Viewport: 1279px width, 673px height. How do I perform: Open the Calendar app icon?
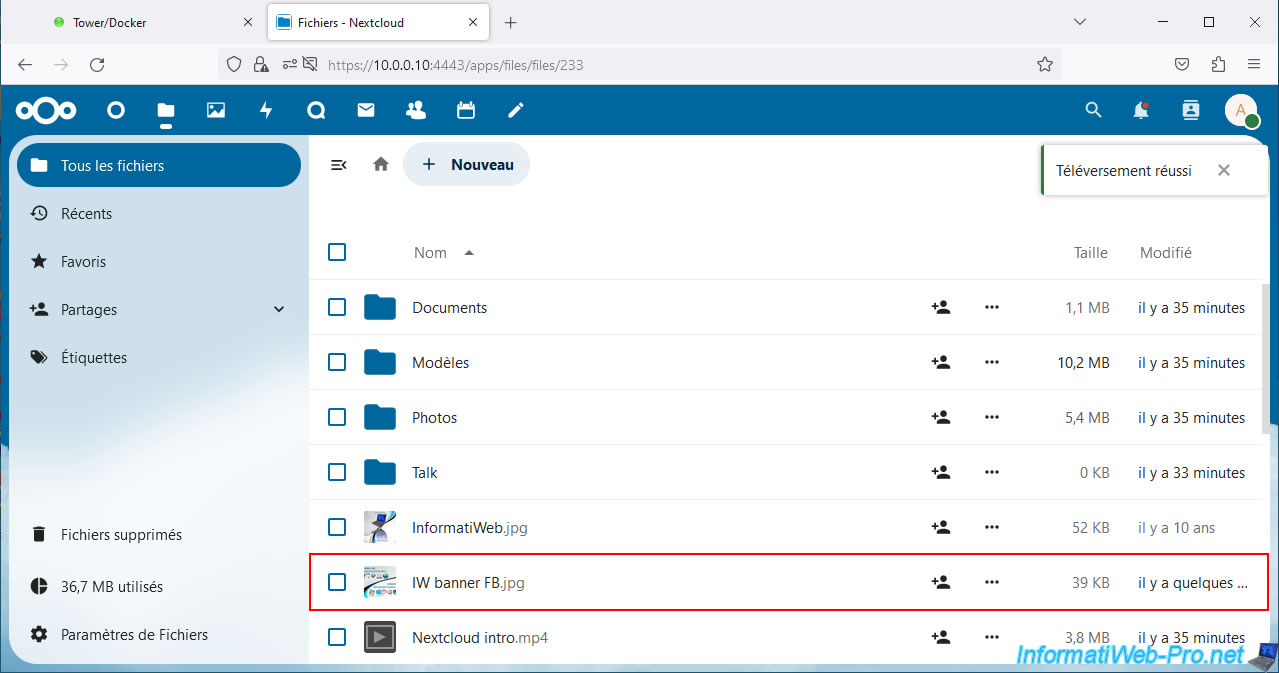466,110
